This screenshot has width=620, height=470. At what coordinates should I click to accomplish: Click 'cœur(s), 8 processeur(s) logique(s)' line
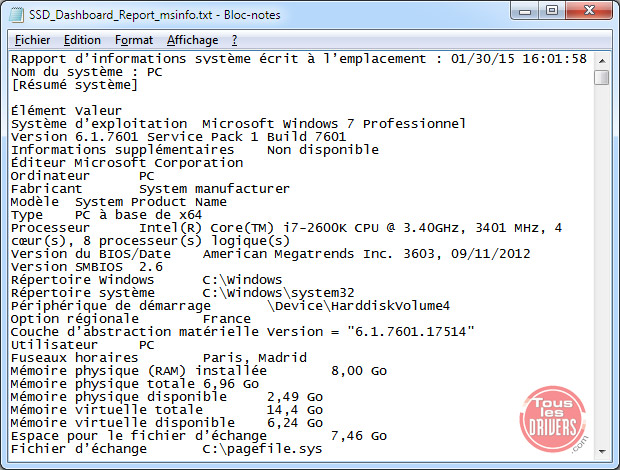coord(150,241)
